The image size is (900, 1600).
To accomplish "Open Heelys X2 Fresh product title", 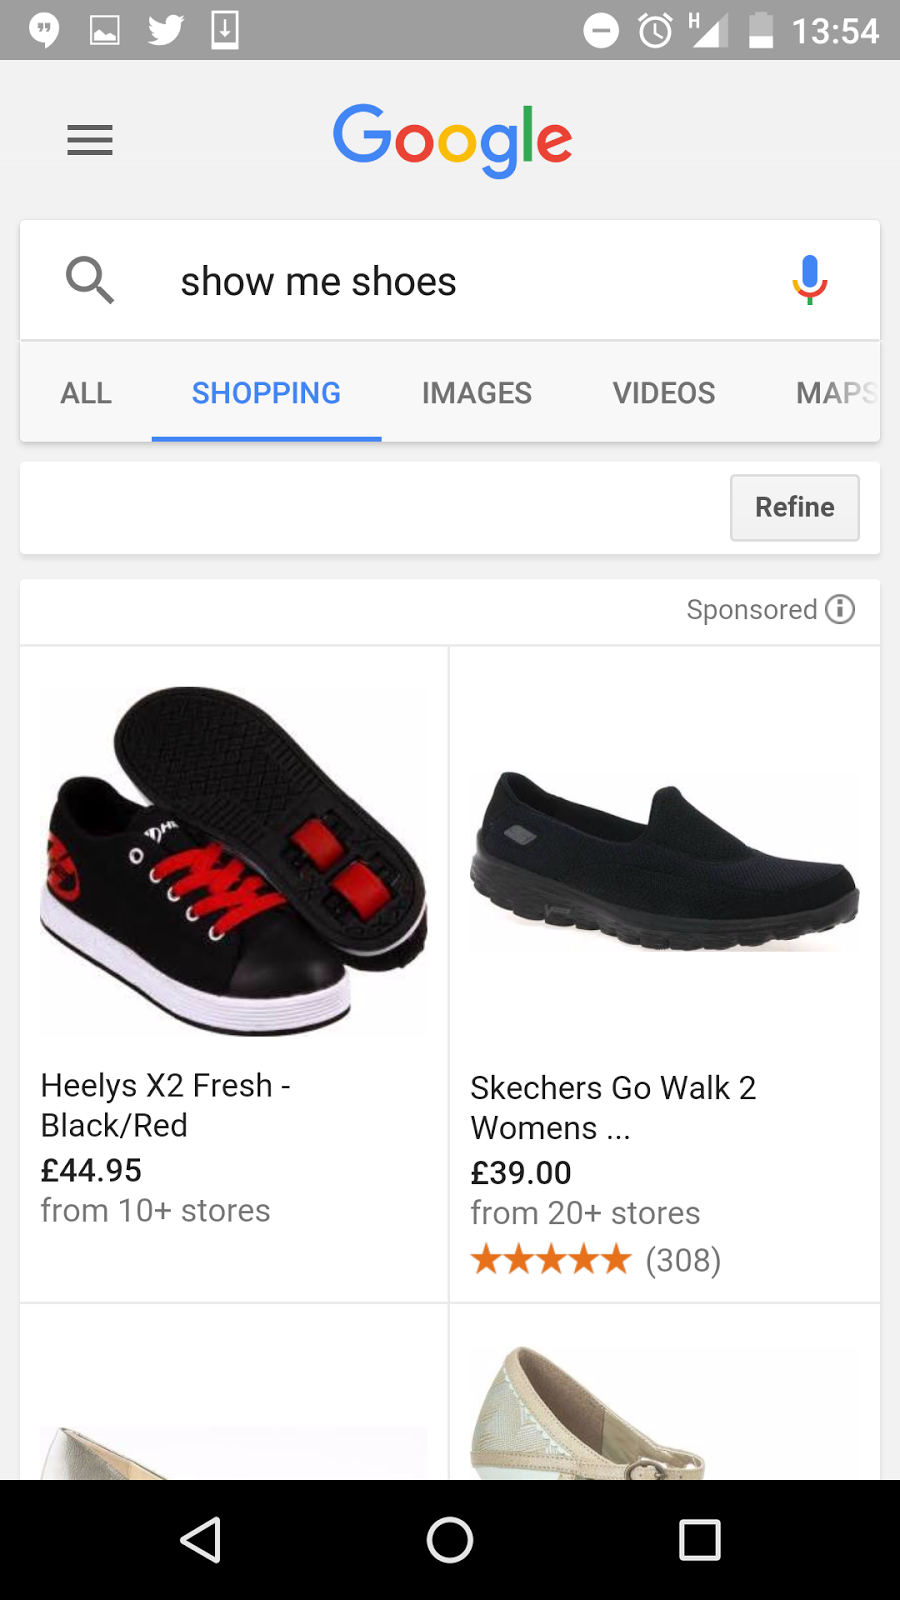I will click(x=166, y=1105).
